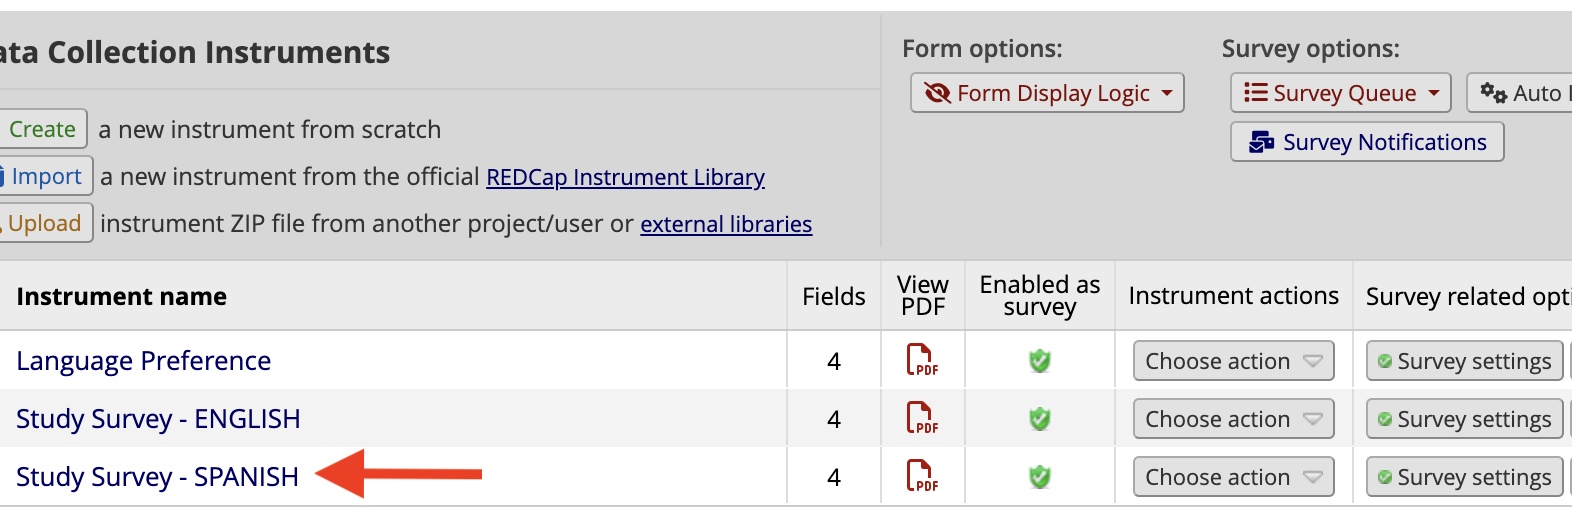Click the gears icon beside Auto

[x=1494, y=93]
